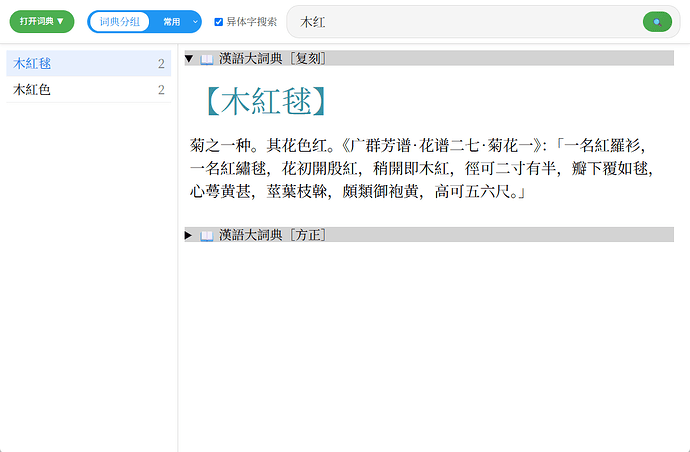Click book icon beside 漢語大詞典 [方正]
The height and width of the screenshot is (452, 690).
click(x=206, y=236)
